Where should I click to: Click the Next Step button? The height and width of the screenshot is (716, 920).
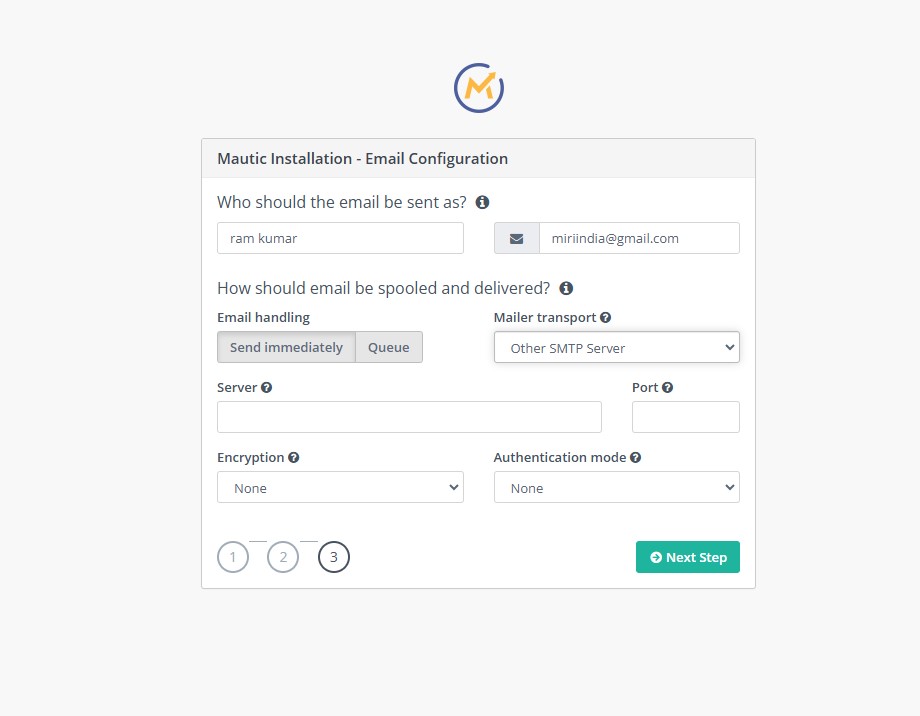pyautogui.click(x=688, y=557)
